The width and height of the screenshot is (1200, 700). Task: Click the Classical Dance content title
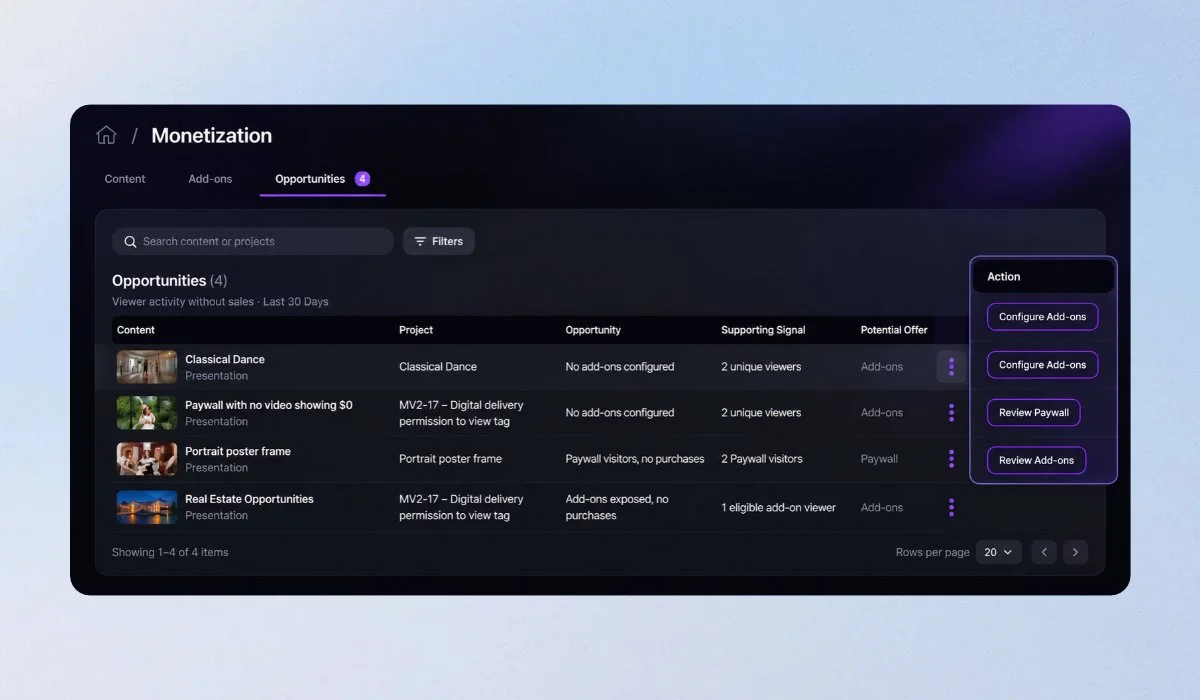(x=225, y=359)
